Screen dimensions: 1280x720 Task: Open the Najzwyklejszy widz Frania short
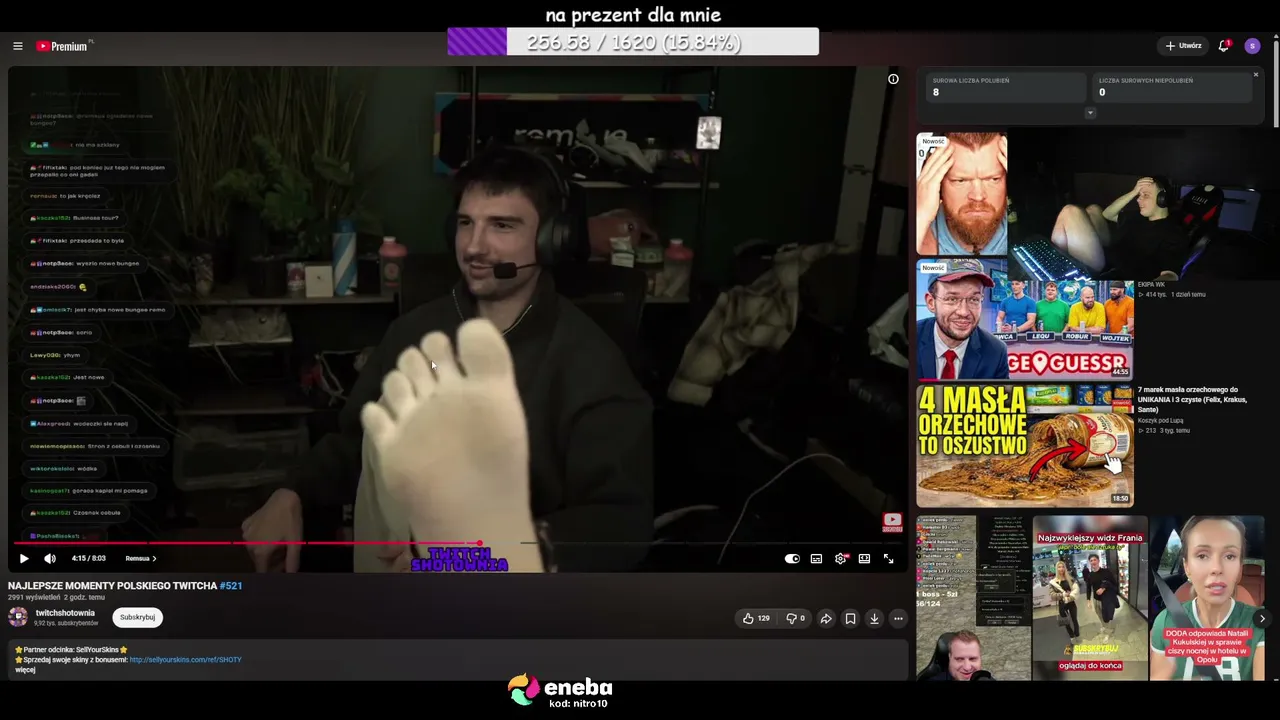(1090, 598)
